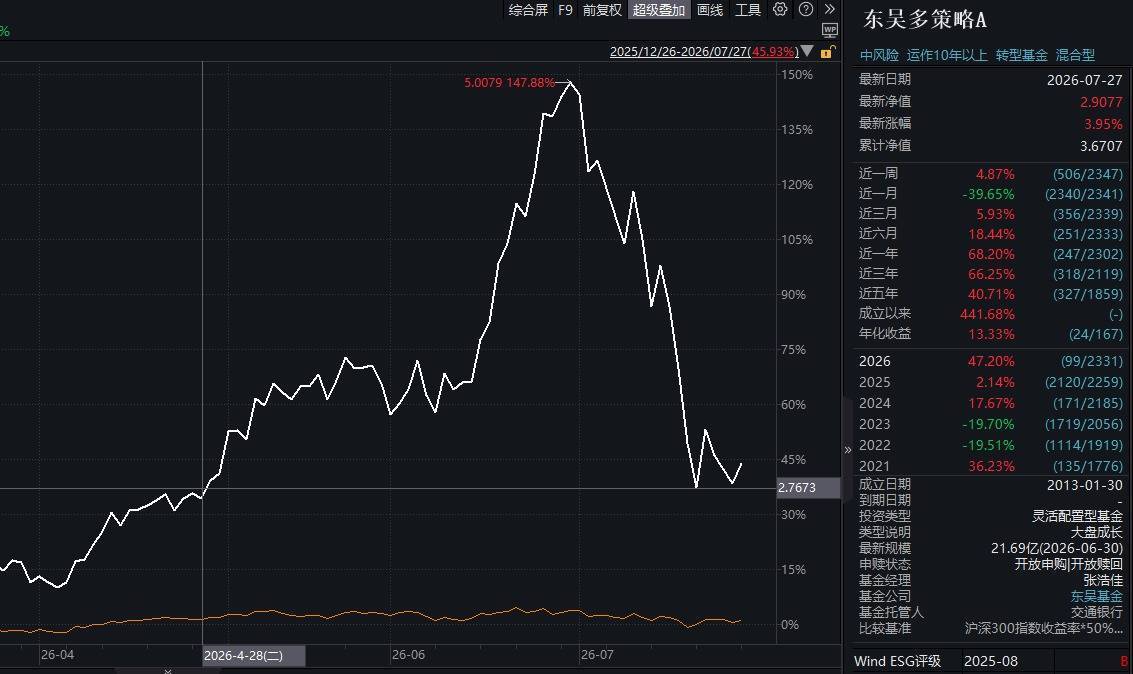The width and height of the screenshot is (1133, 674).
Task: Click the inception date 2013-01-30
Action: [x=1085, y=485]
